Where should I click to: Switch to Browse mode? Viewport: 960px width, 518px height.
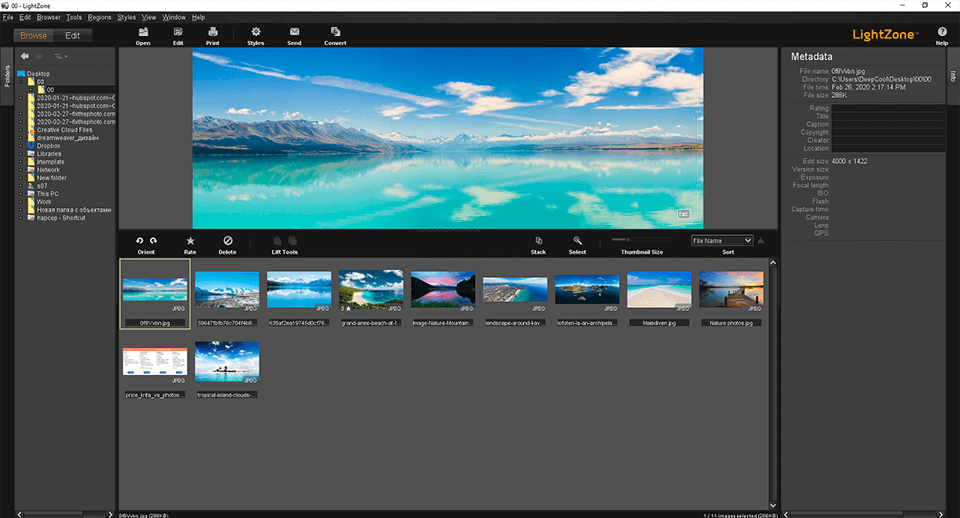(x=34, y=36)
